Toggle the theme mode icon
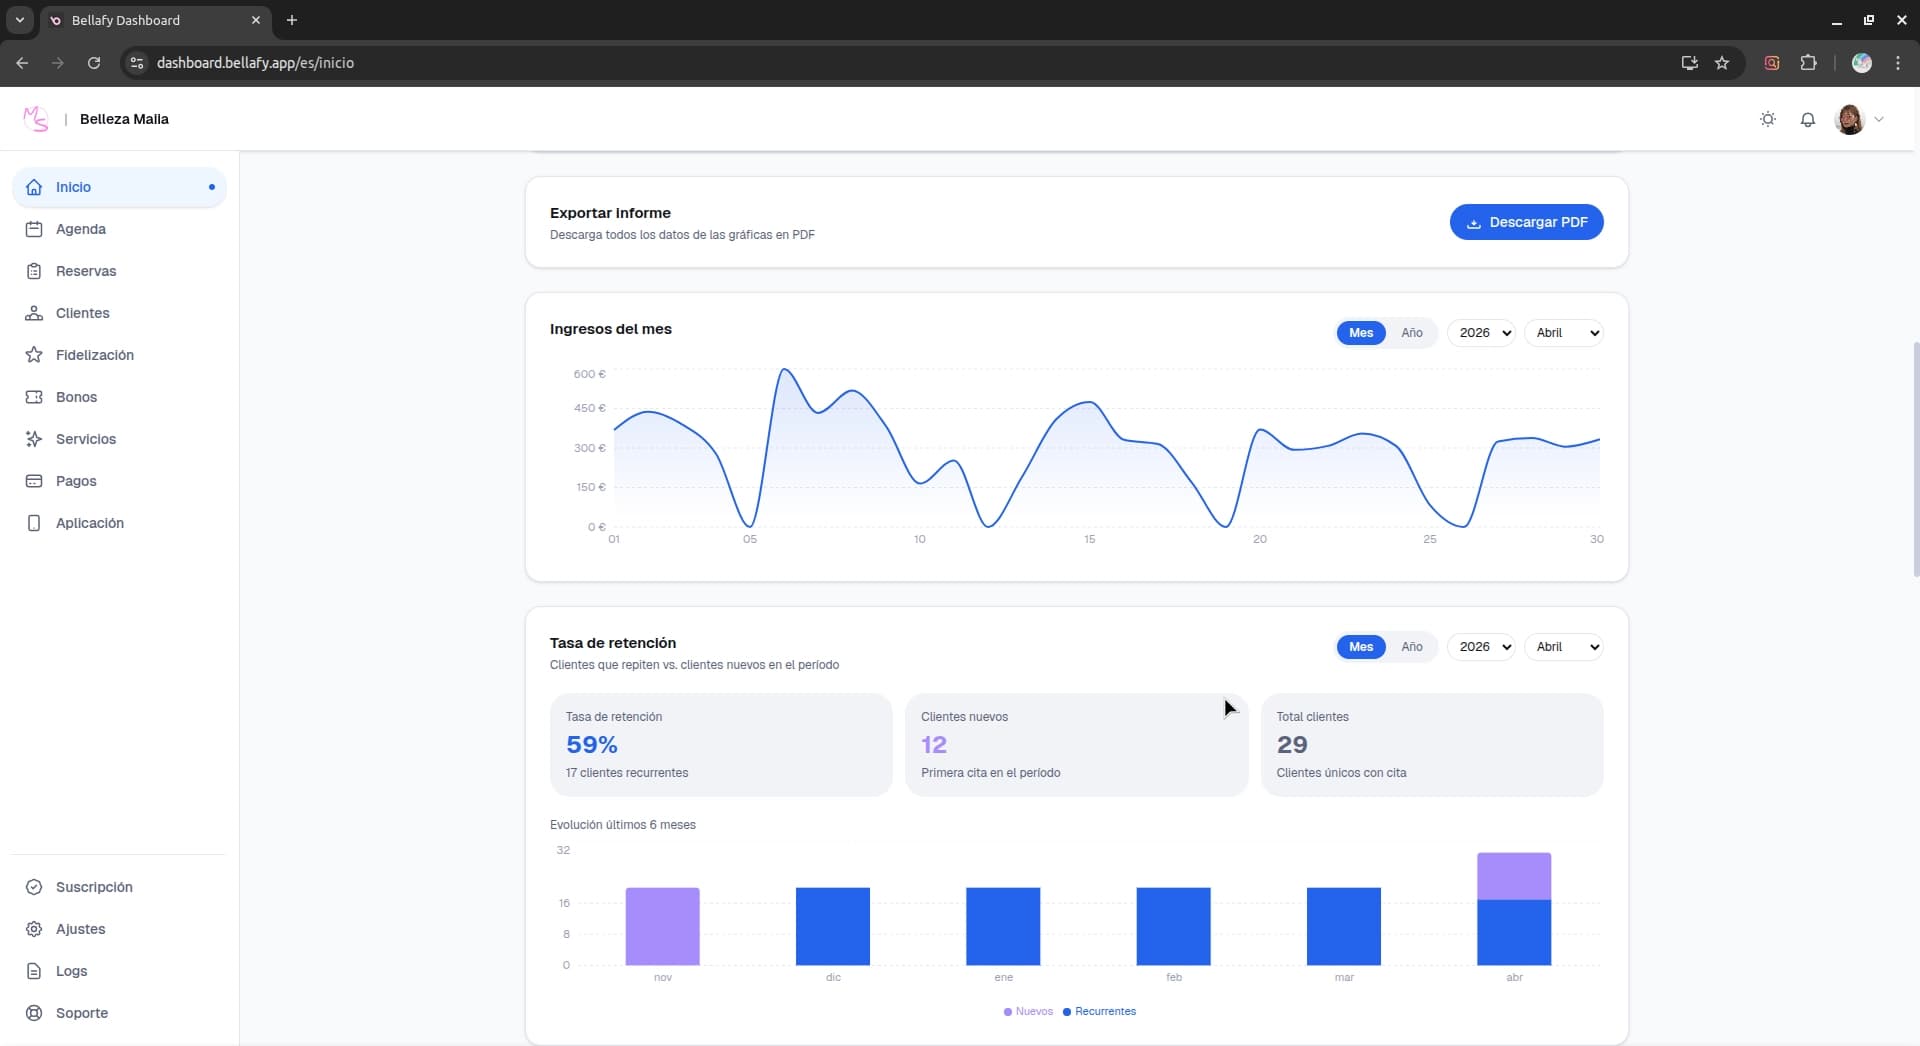The image size is (1920, 1046). [x=1767, y=118]
